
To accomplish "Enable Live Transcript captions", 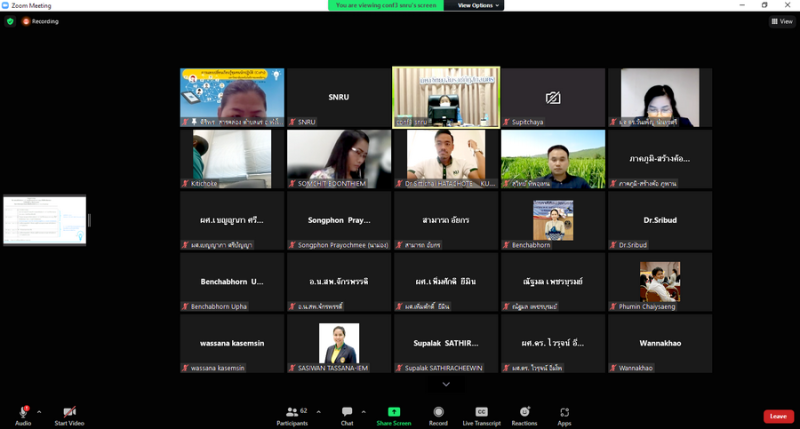I will 481,412.
